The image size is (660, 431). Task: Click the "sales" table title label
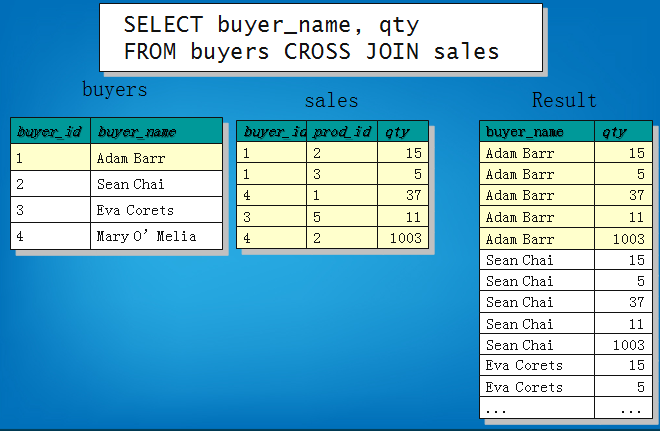[331, 101]
